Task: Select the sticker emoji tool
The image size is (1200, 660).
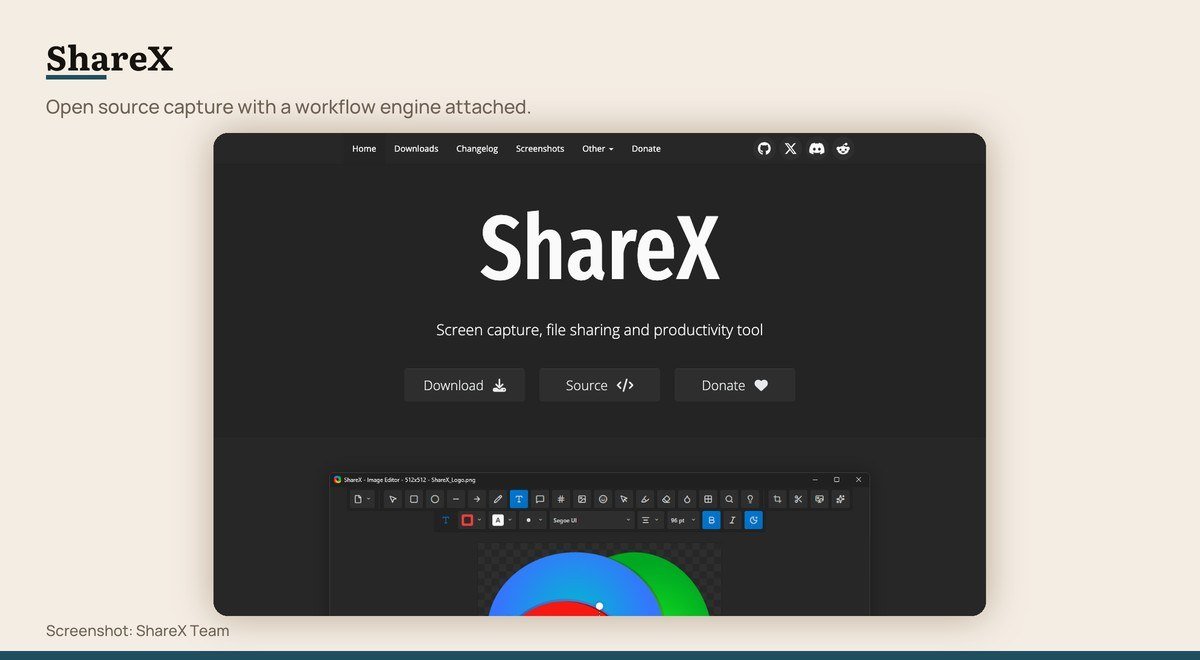Action: coord(603,499)
